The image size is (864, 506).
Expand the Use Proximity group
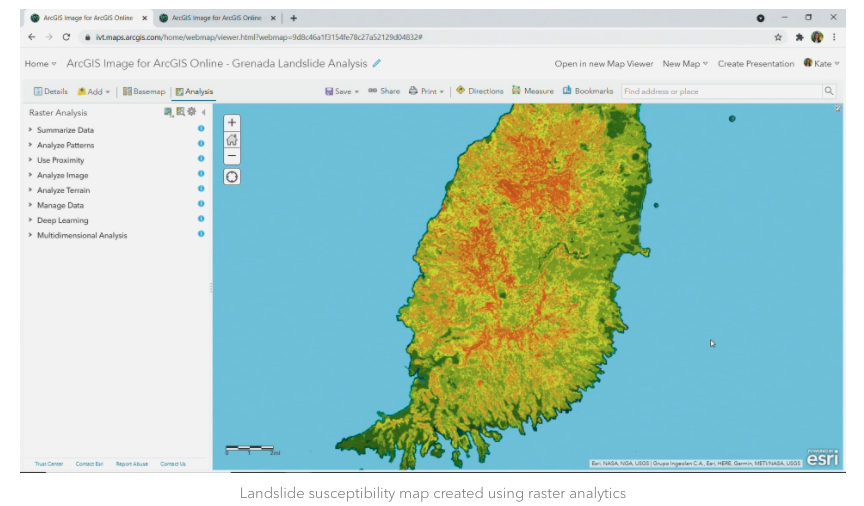[30, 159]
